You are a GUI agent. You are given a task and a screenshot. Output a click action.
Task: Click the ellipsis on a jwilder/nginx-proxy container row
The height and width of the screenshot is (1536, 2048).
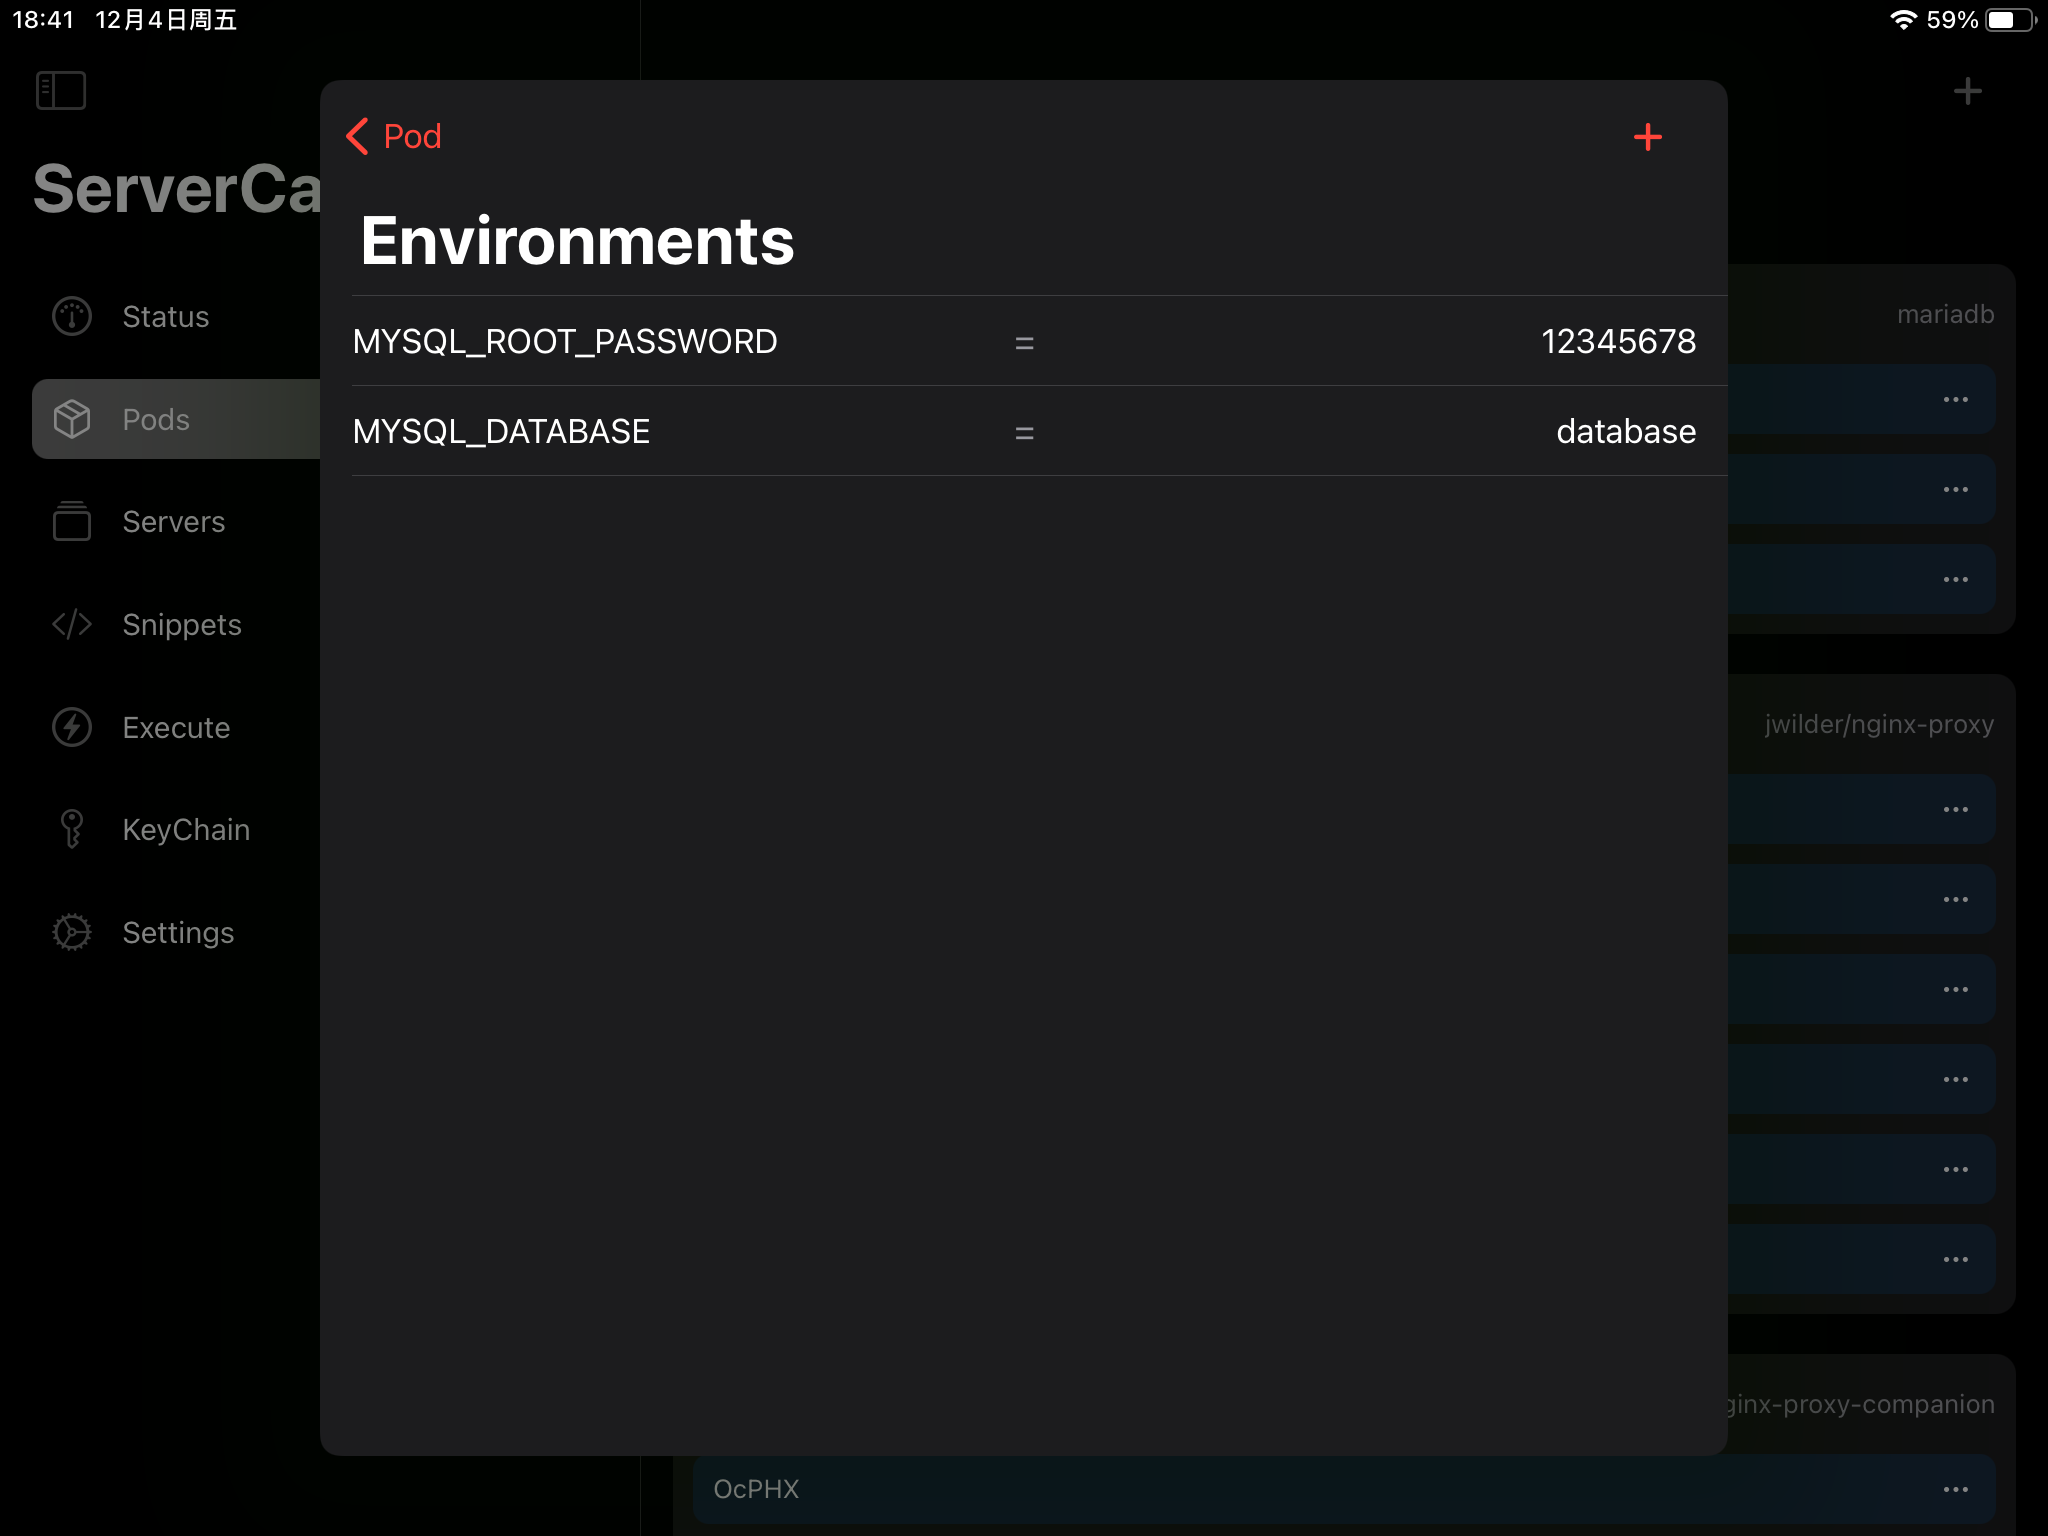point(1955,808)
